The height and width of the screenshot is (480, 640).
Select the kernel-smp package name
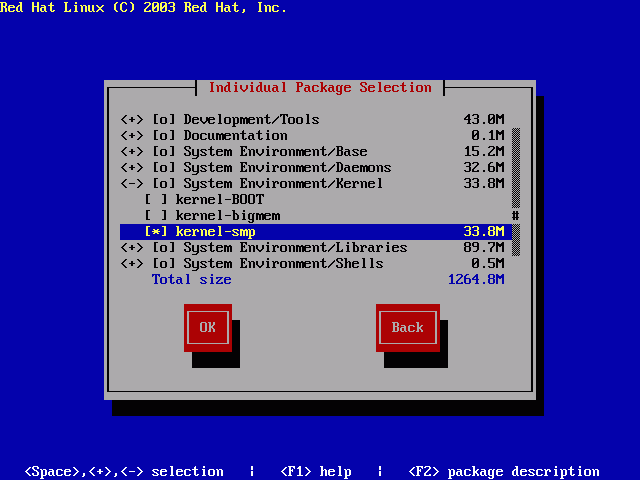[216, 231]
